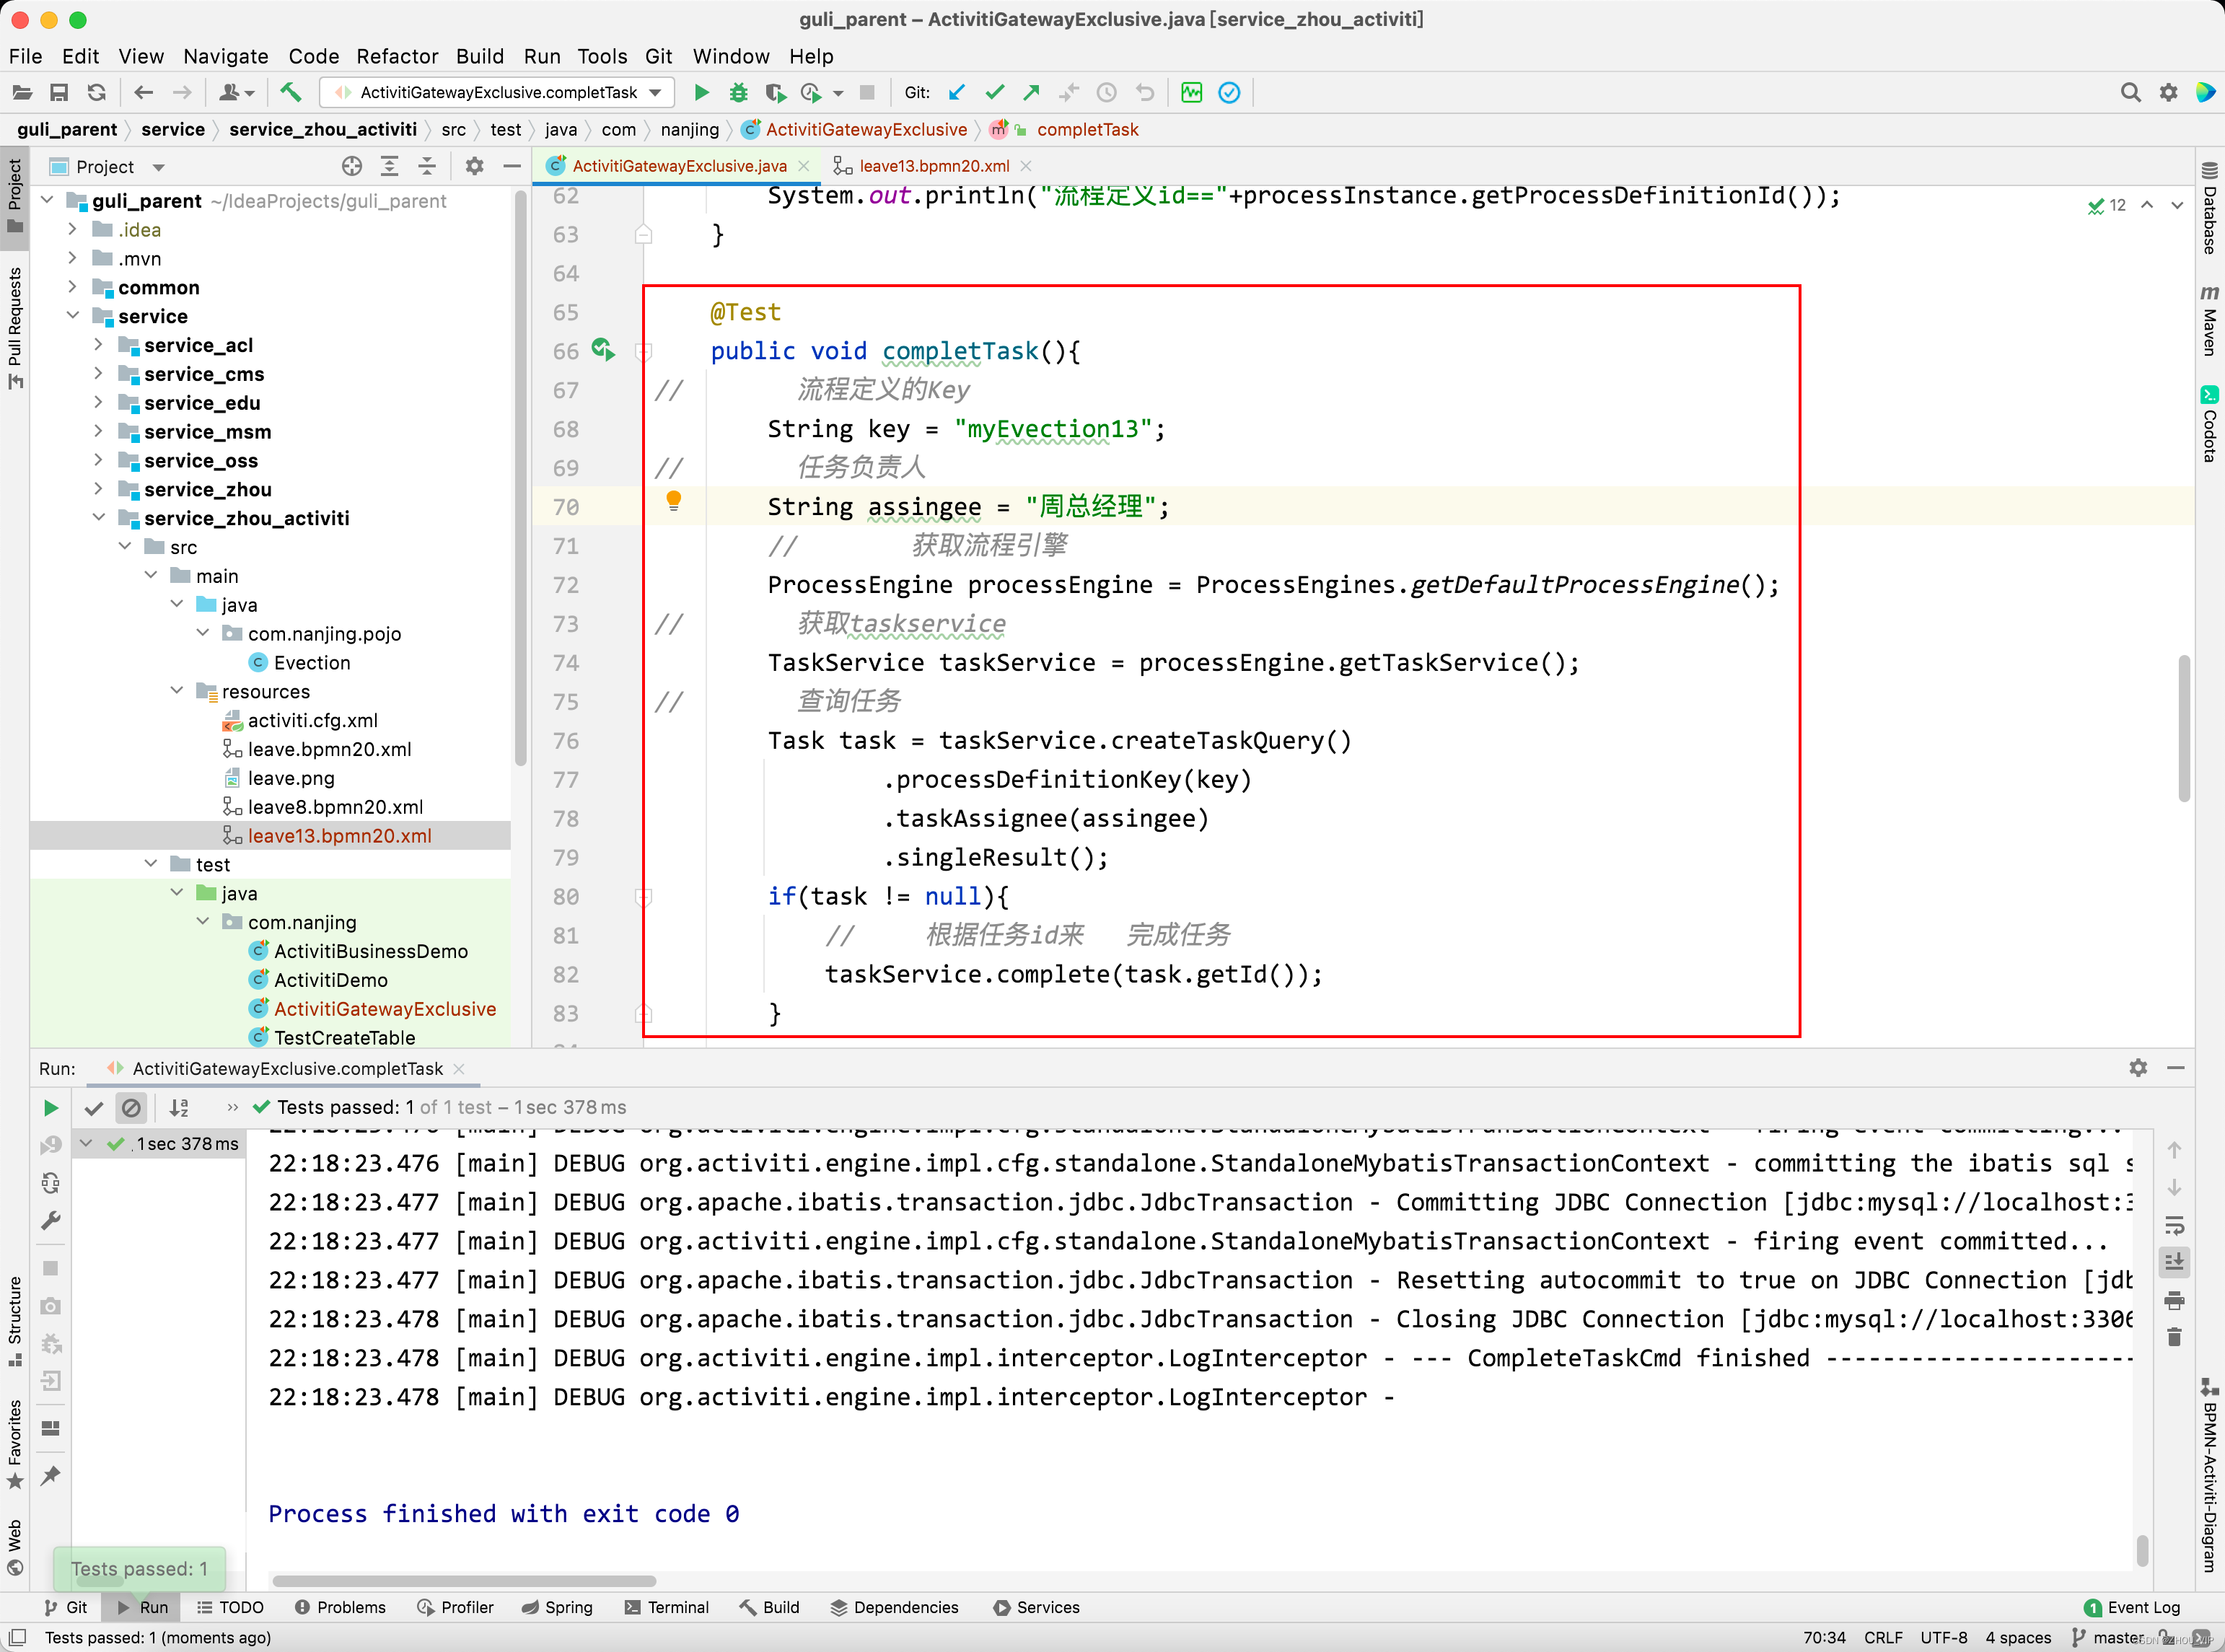2225x1652 pixels.
Task: Click the Rerun test icon in Run panel
Action: pos(50,1108)
